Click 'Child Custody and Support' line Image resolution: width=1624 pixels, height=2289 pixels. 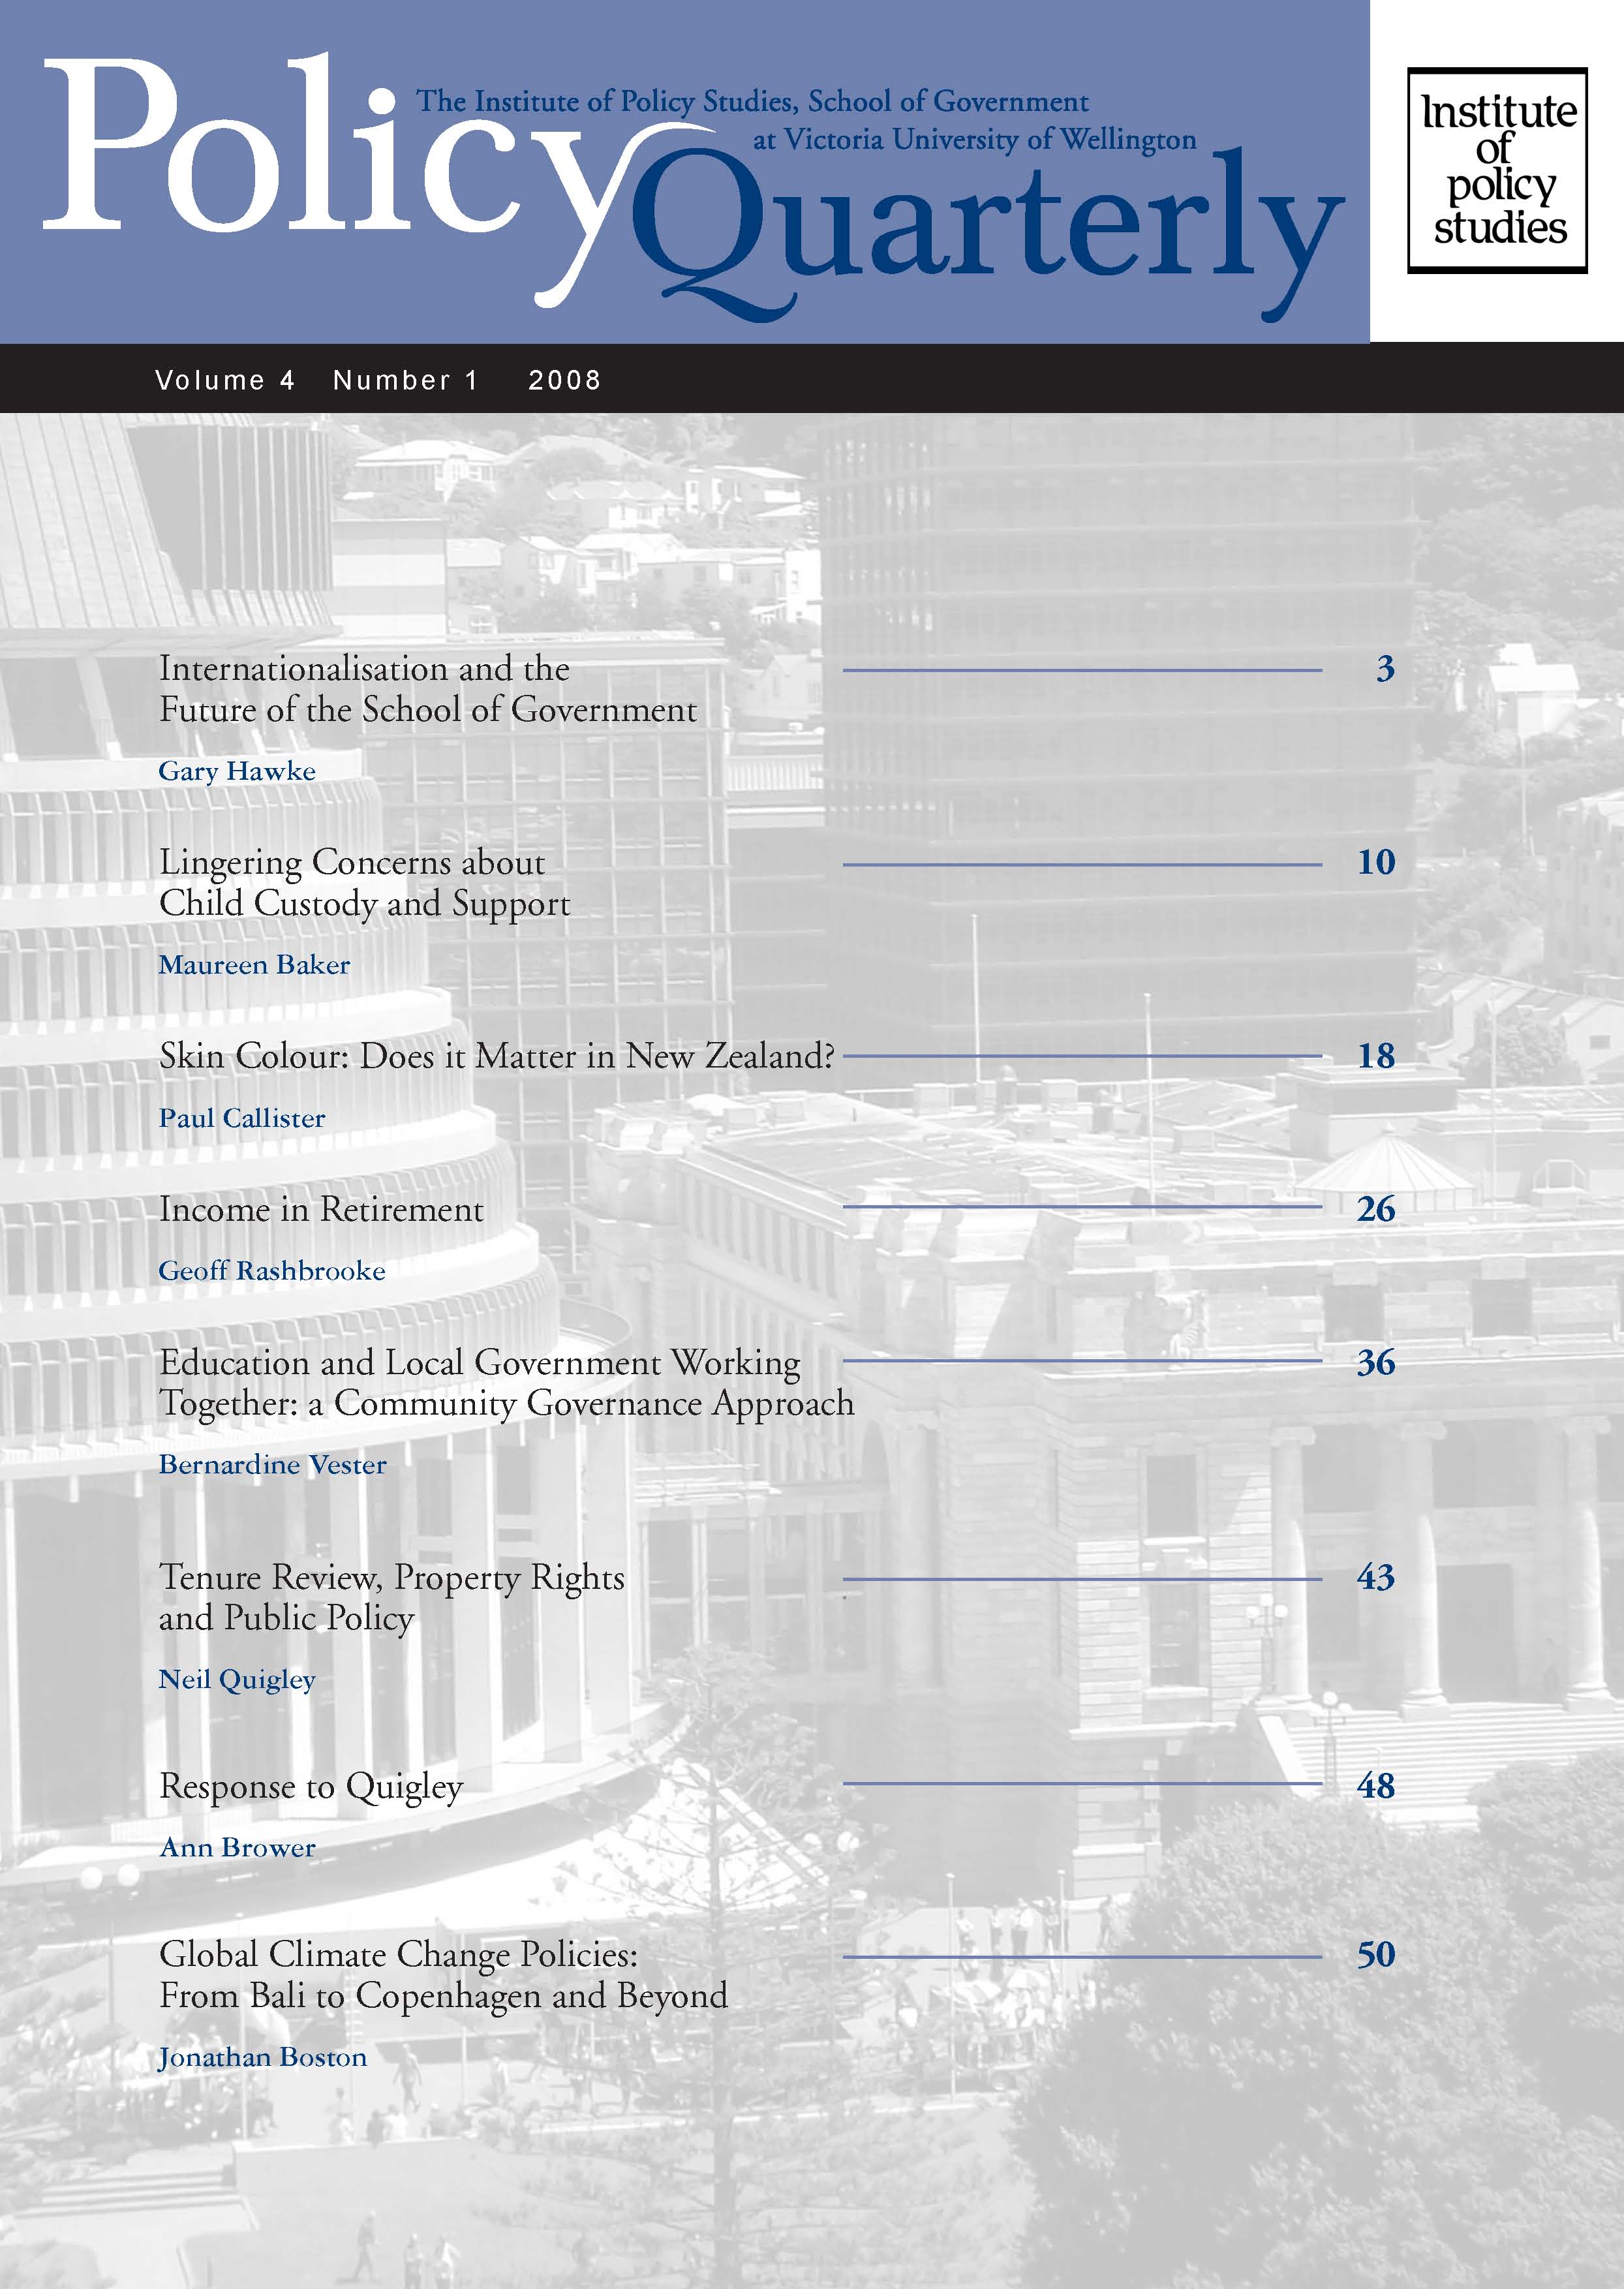pyautogui.click(x=365, y=904)
